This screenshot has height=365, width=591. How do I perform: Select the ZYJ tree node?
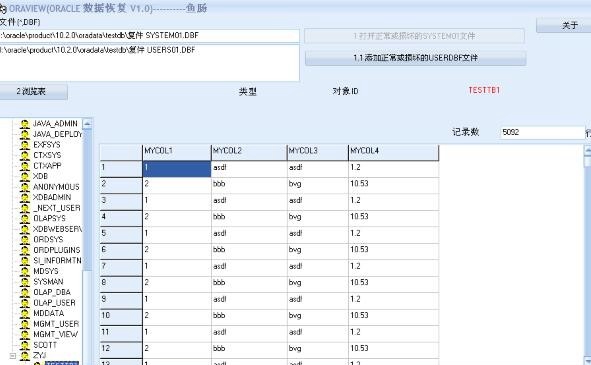tap(39, 355)
